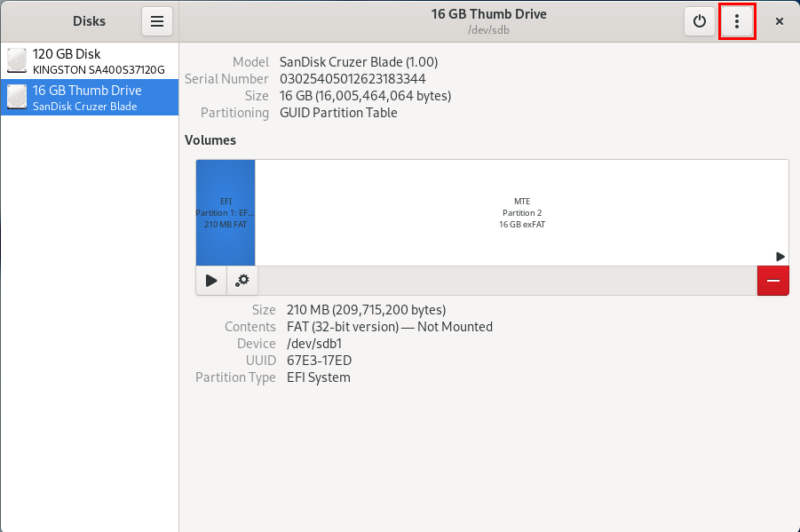Select the EFI Partition 1 volume block
Viewport: 800px width, 532px height.
click(226, 212)
